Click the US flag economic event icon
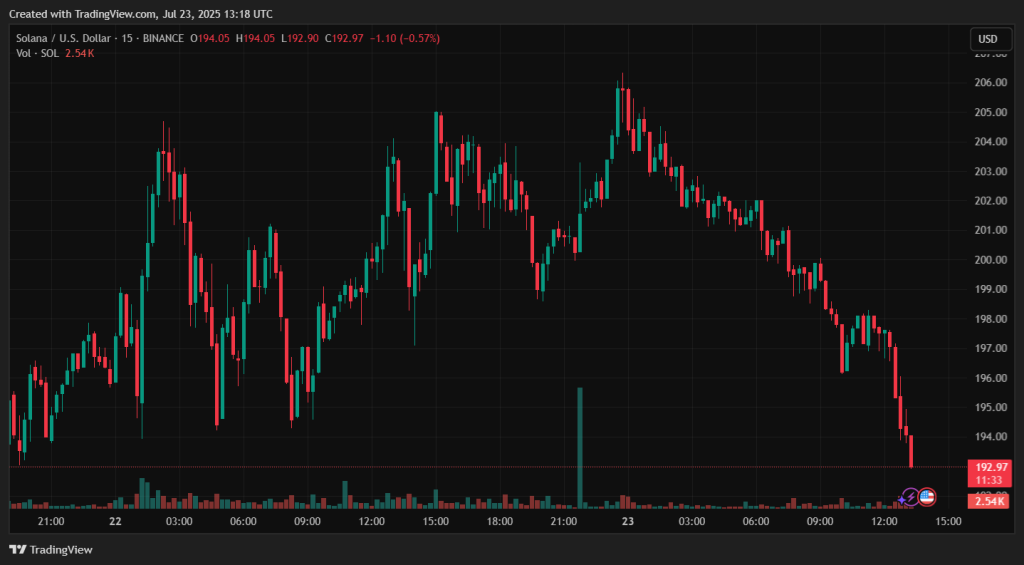 tap(927, 497)
